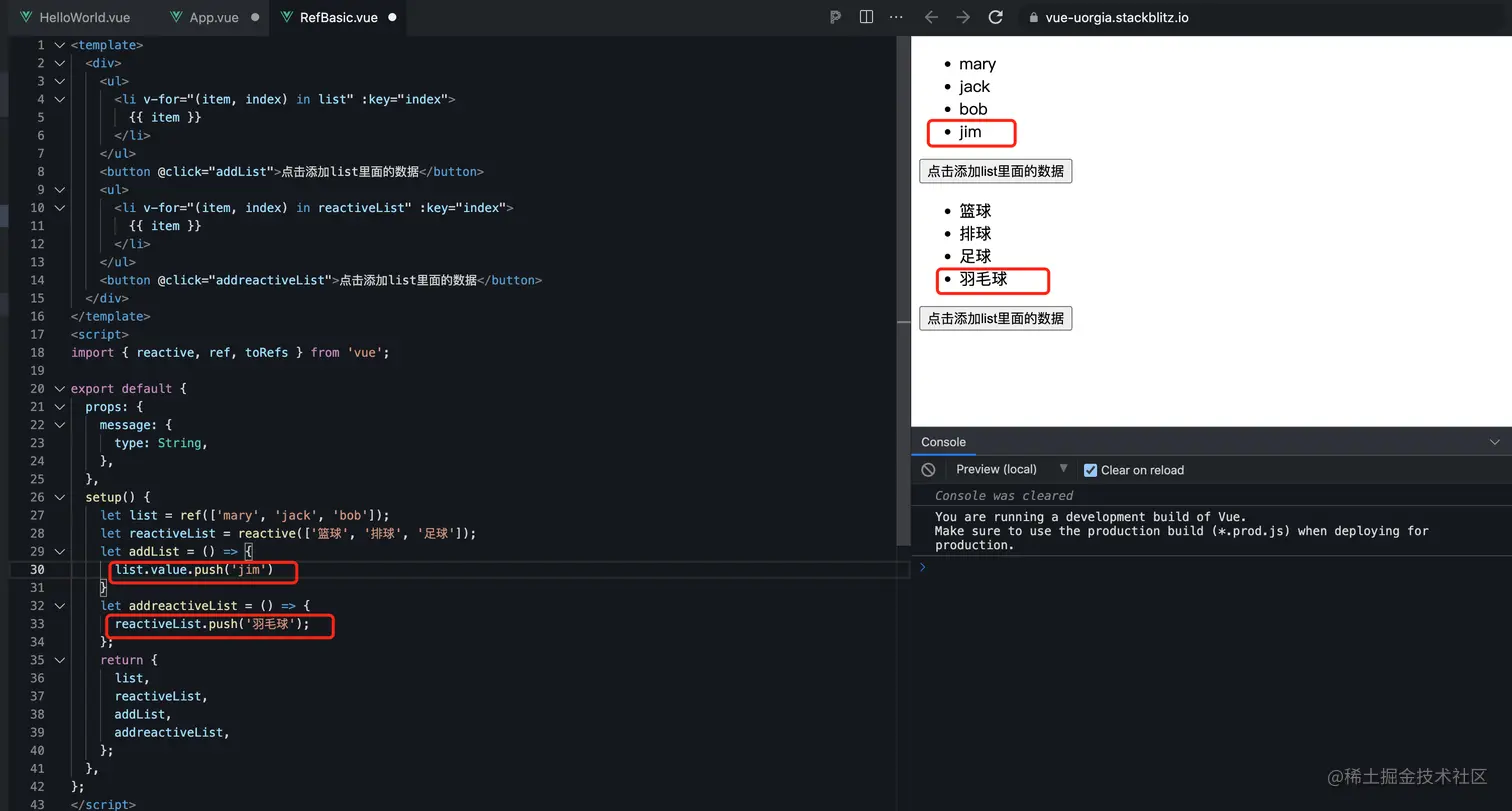This screenshot has height=811, width=1512.
Task: Click the jim item in the preview list
Action: [970, 132]
